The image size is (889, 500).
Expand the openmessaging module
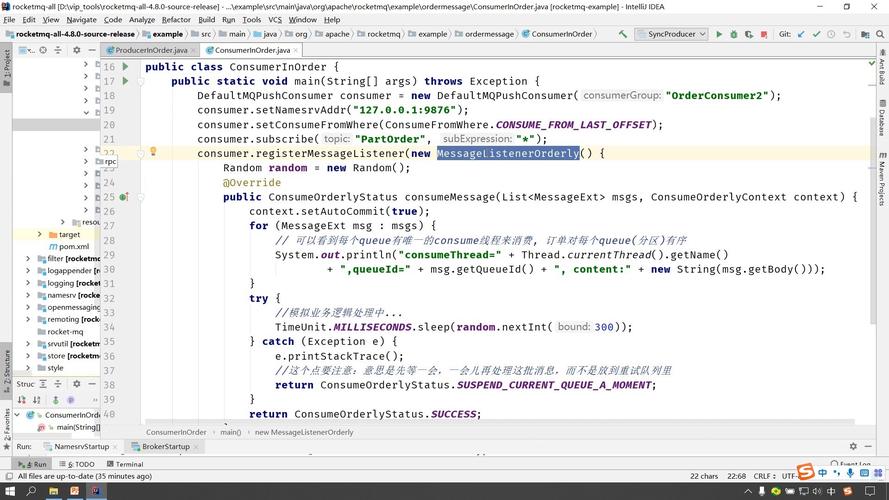(28, 307)
